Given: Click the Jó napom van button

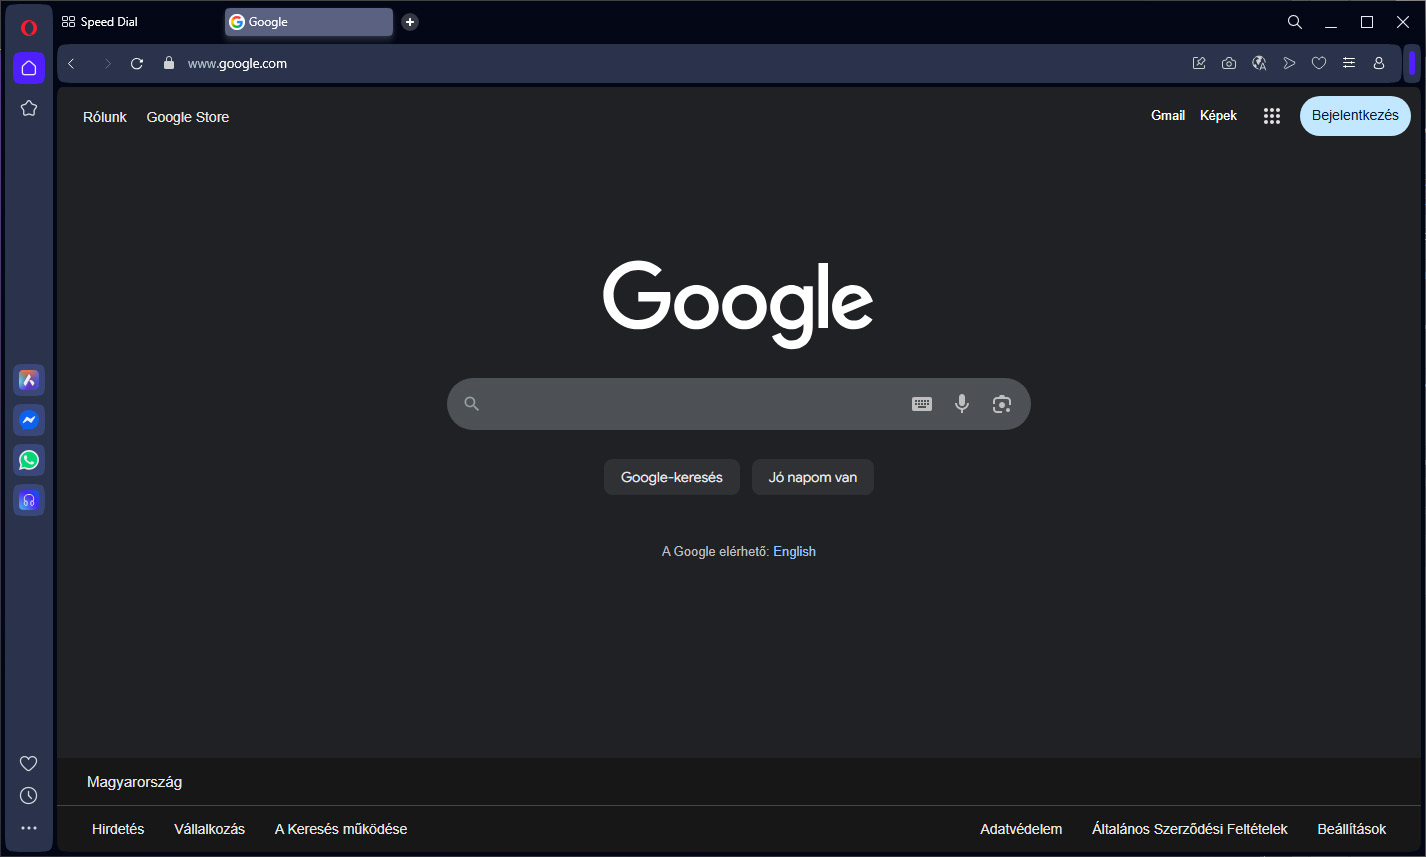Looking at the screenshot, I should (812, 477).
